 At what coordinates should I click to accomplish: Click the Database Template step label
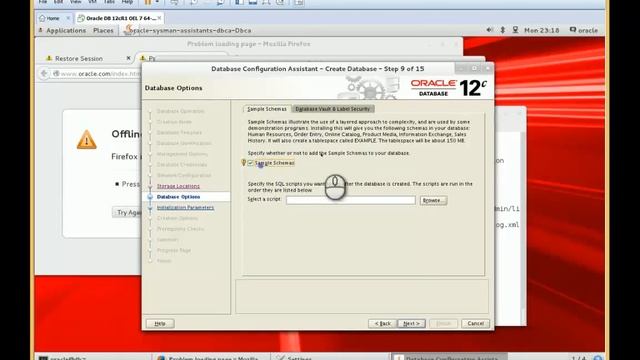[x=179, y=132]
